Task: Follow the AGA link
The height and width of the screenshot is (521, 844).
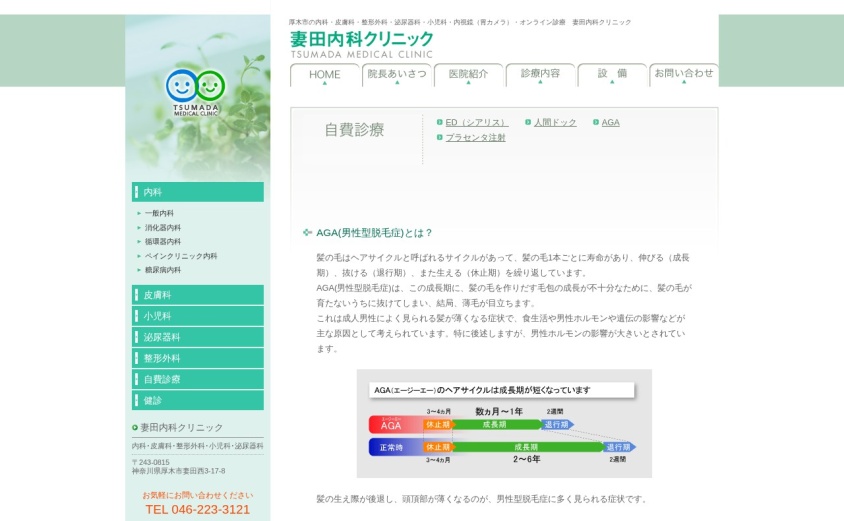Action: pos(610,123)
